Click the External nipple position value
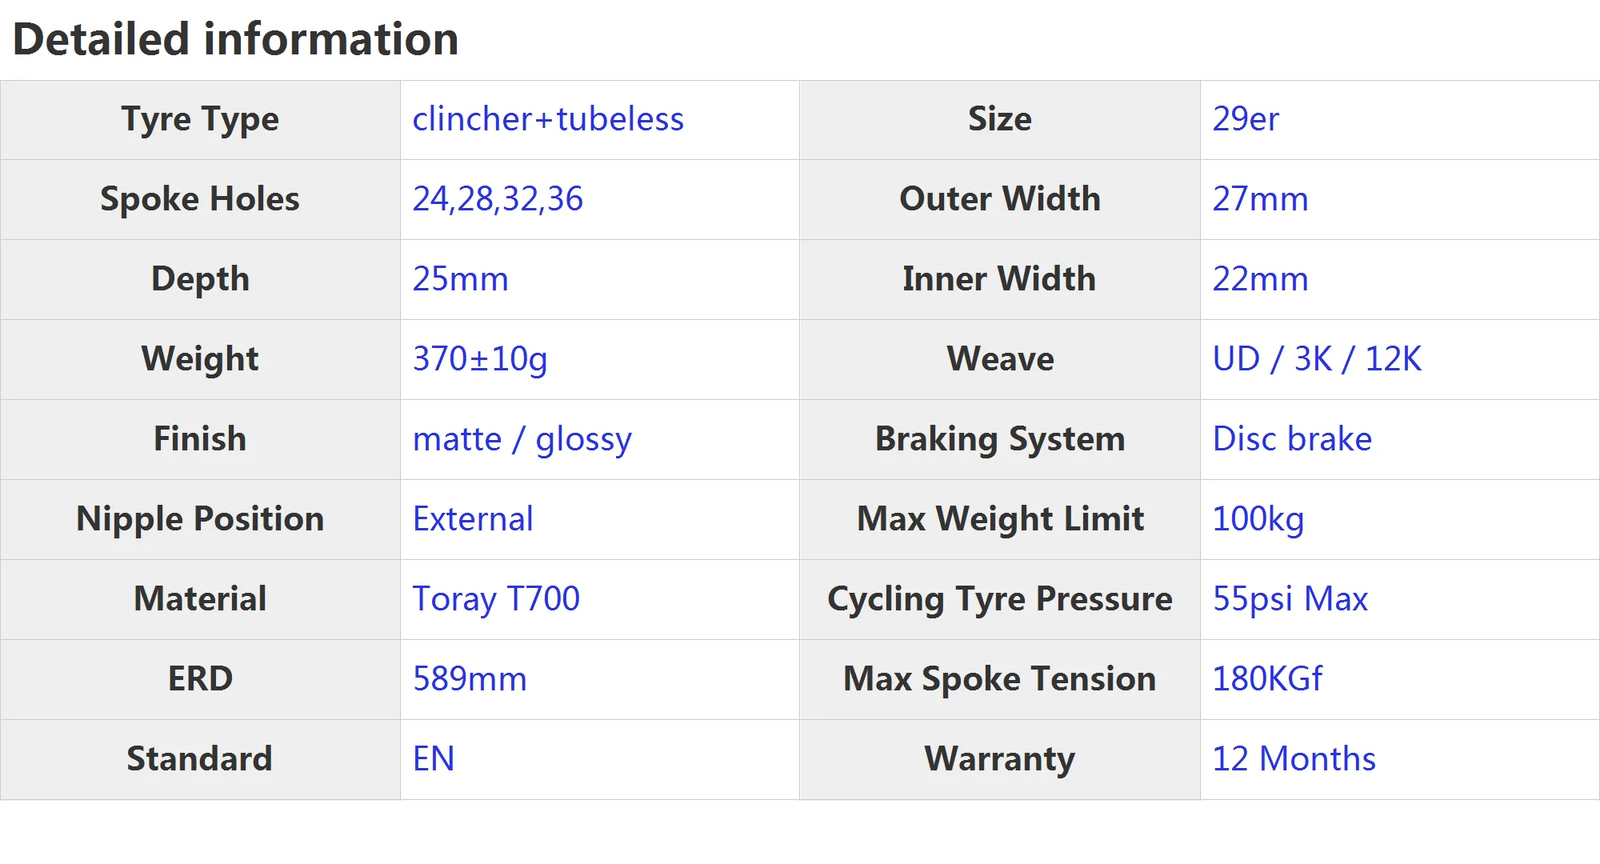Viewport: 1600px width, 864px height. coord(473,519)
